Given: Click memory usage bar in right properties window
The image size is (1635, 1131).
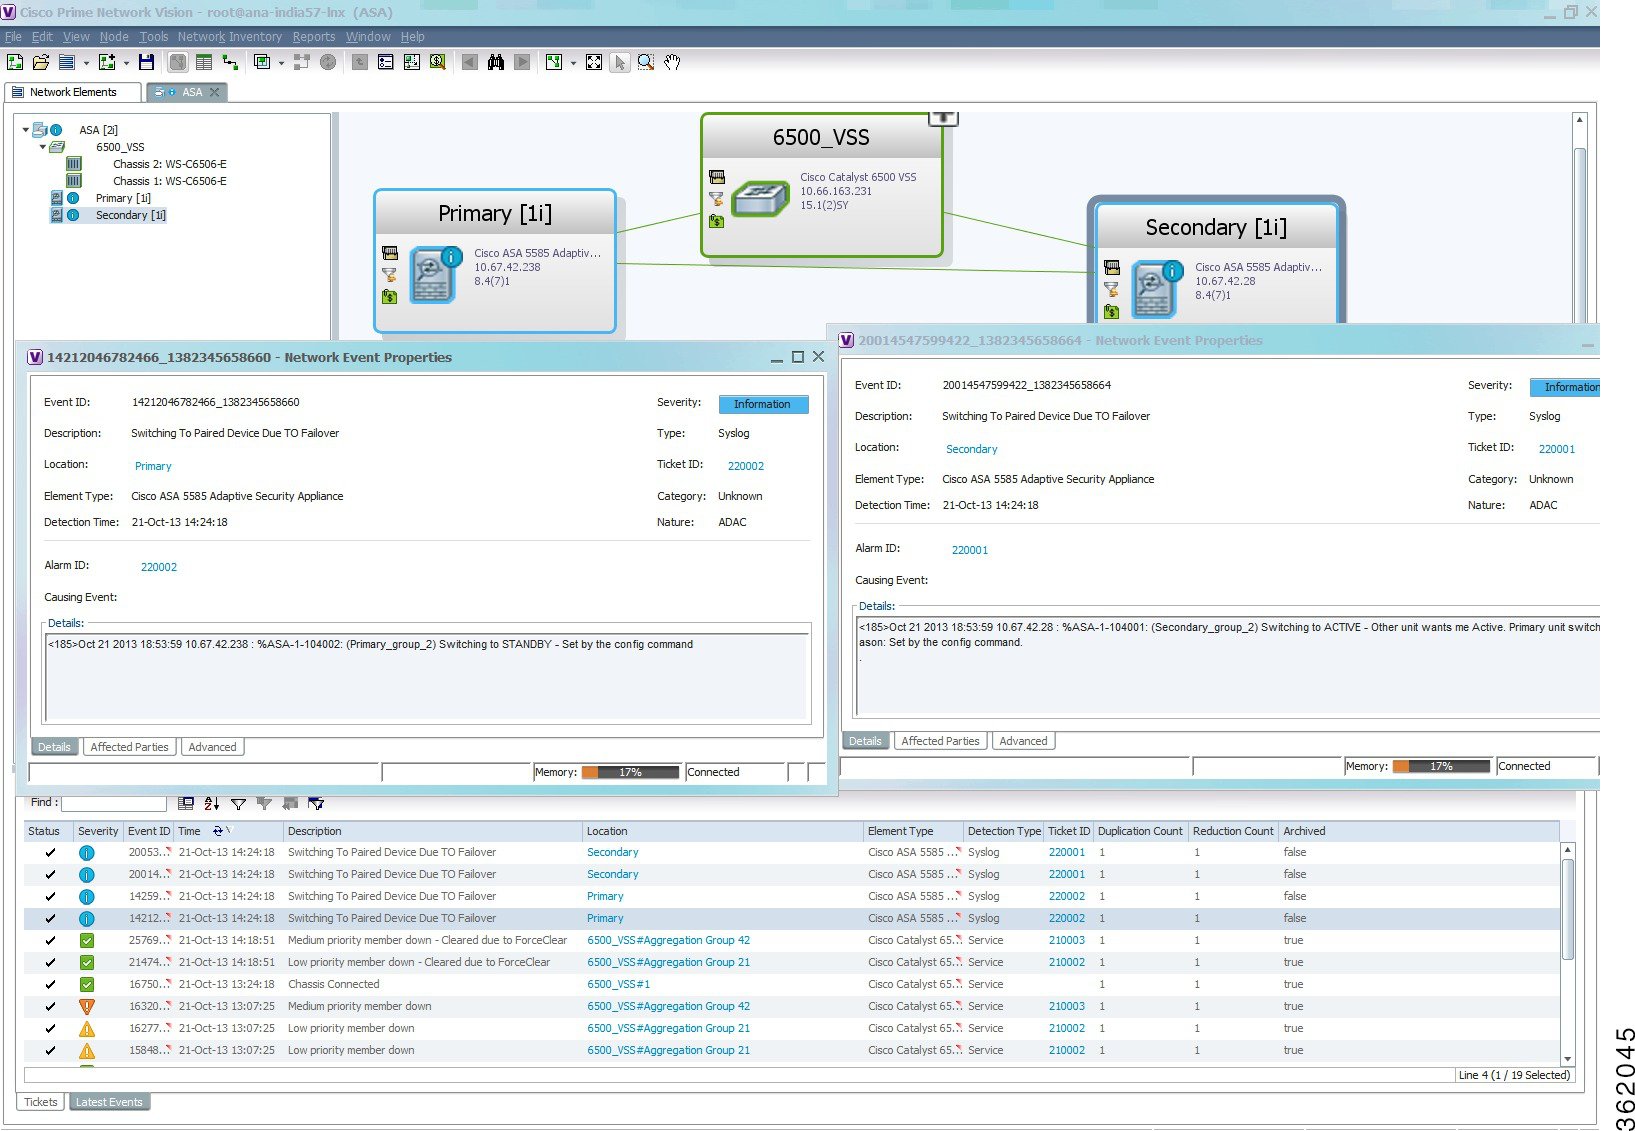Looking at the screenshot, I should [1441, 766].
